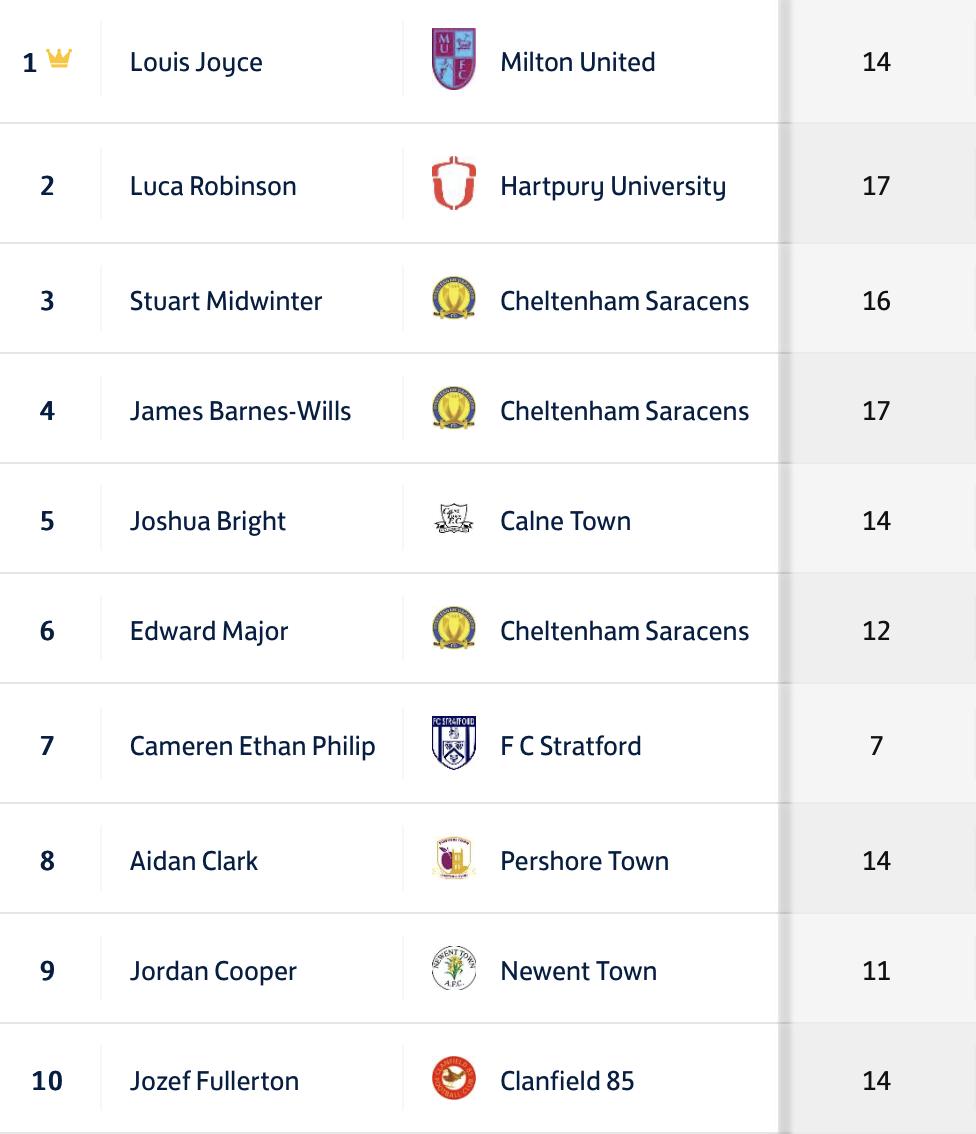Click the Pershore Town club crest

pyautogui.click(x=453, y=860)
